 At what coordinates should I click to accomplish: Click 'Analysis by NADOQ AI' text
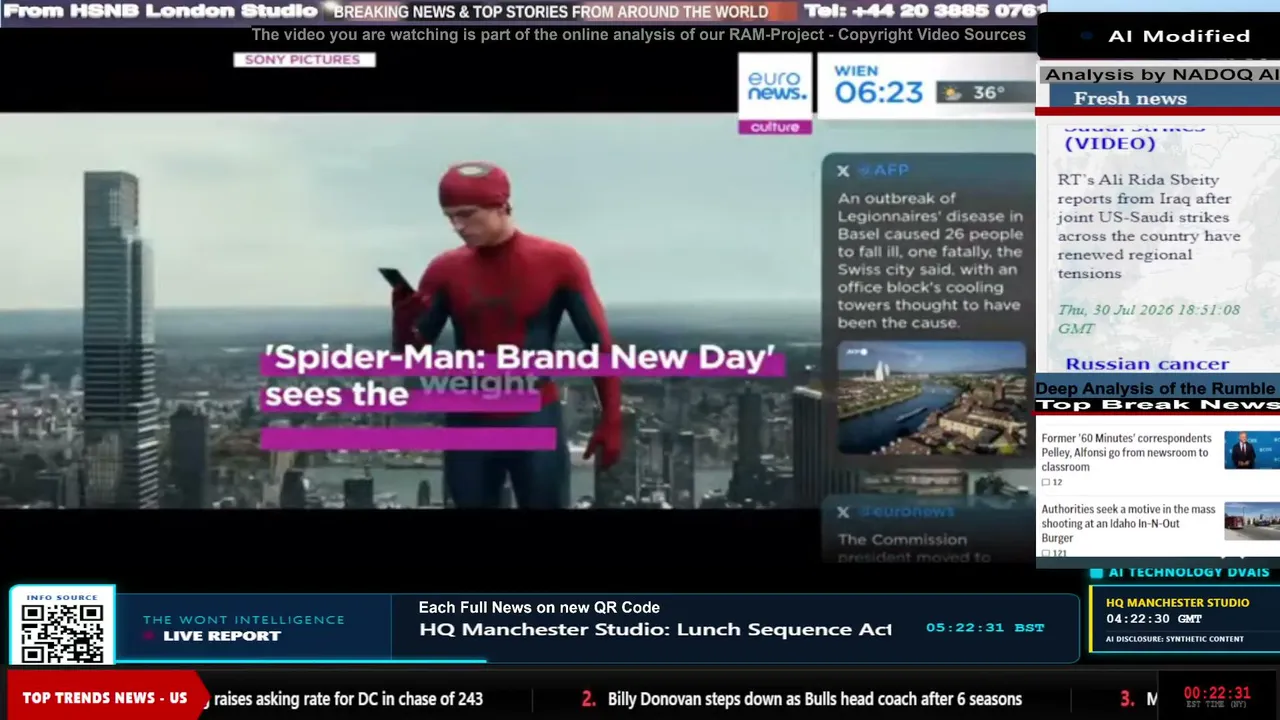coord(1161,75)
